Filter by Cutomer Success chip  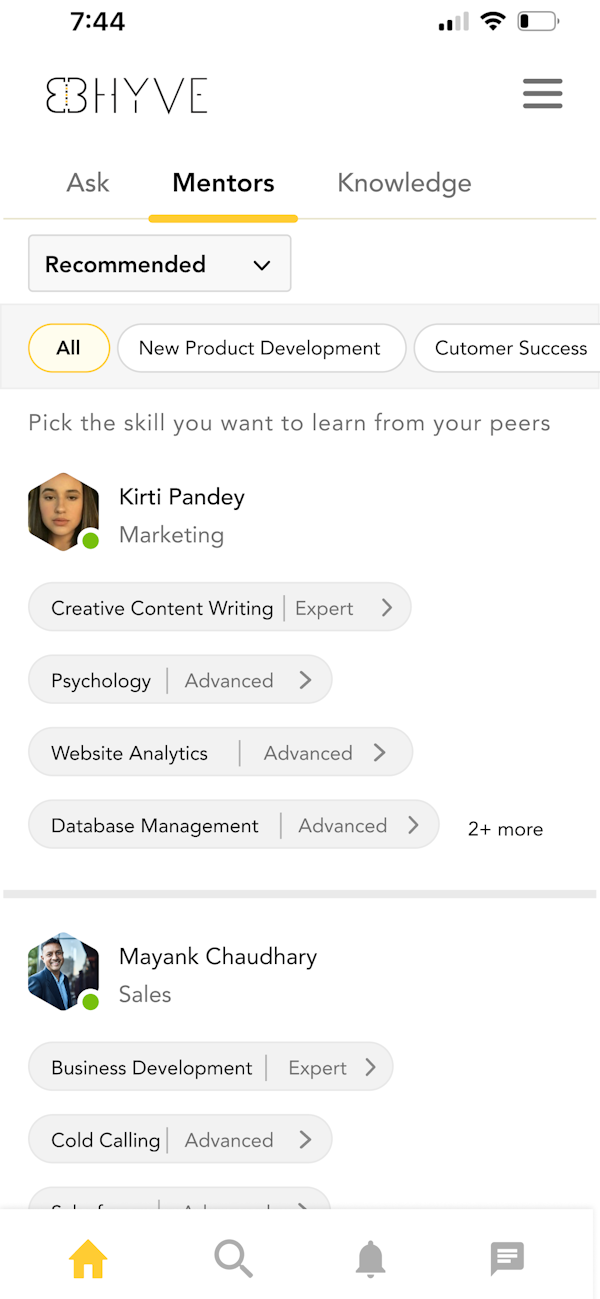point(510,348)
